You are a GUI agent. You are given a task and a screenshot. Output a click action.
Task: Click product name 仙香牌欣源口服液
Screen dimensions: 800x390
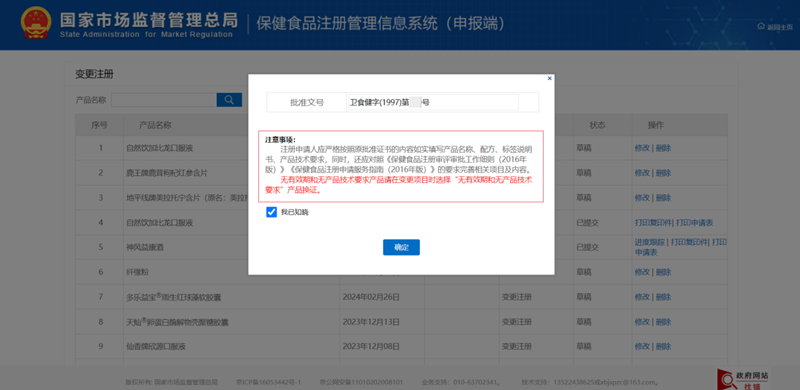(x=155, y=347)
